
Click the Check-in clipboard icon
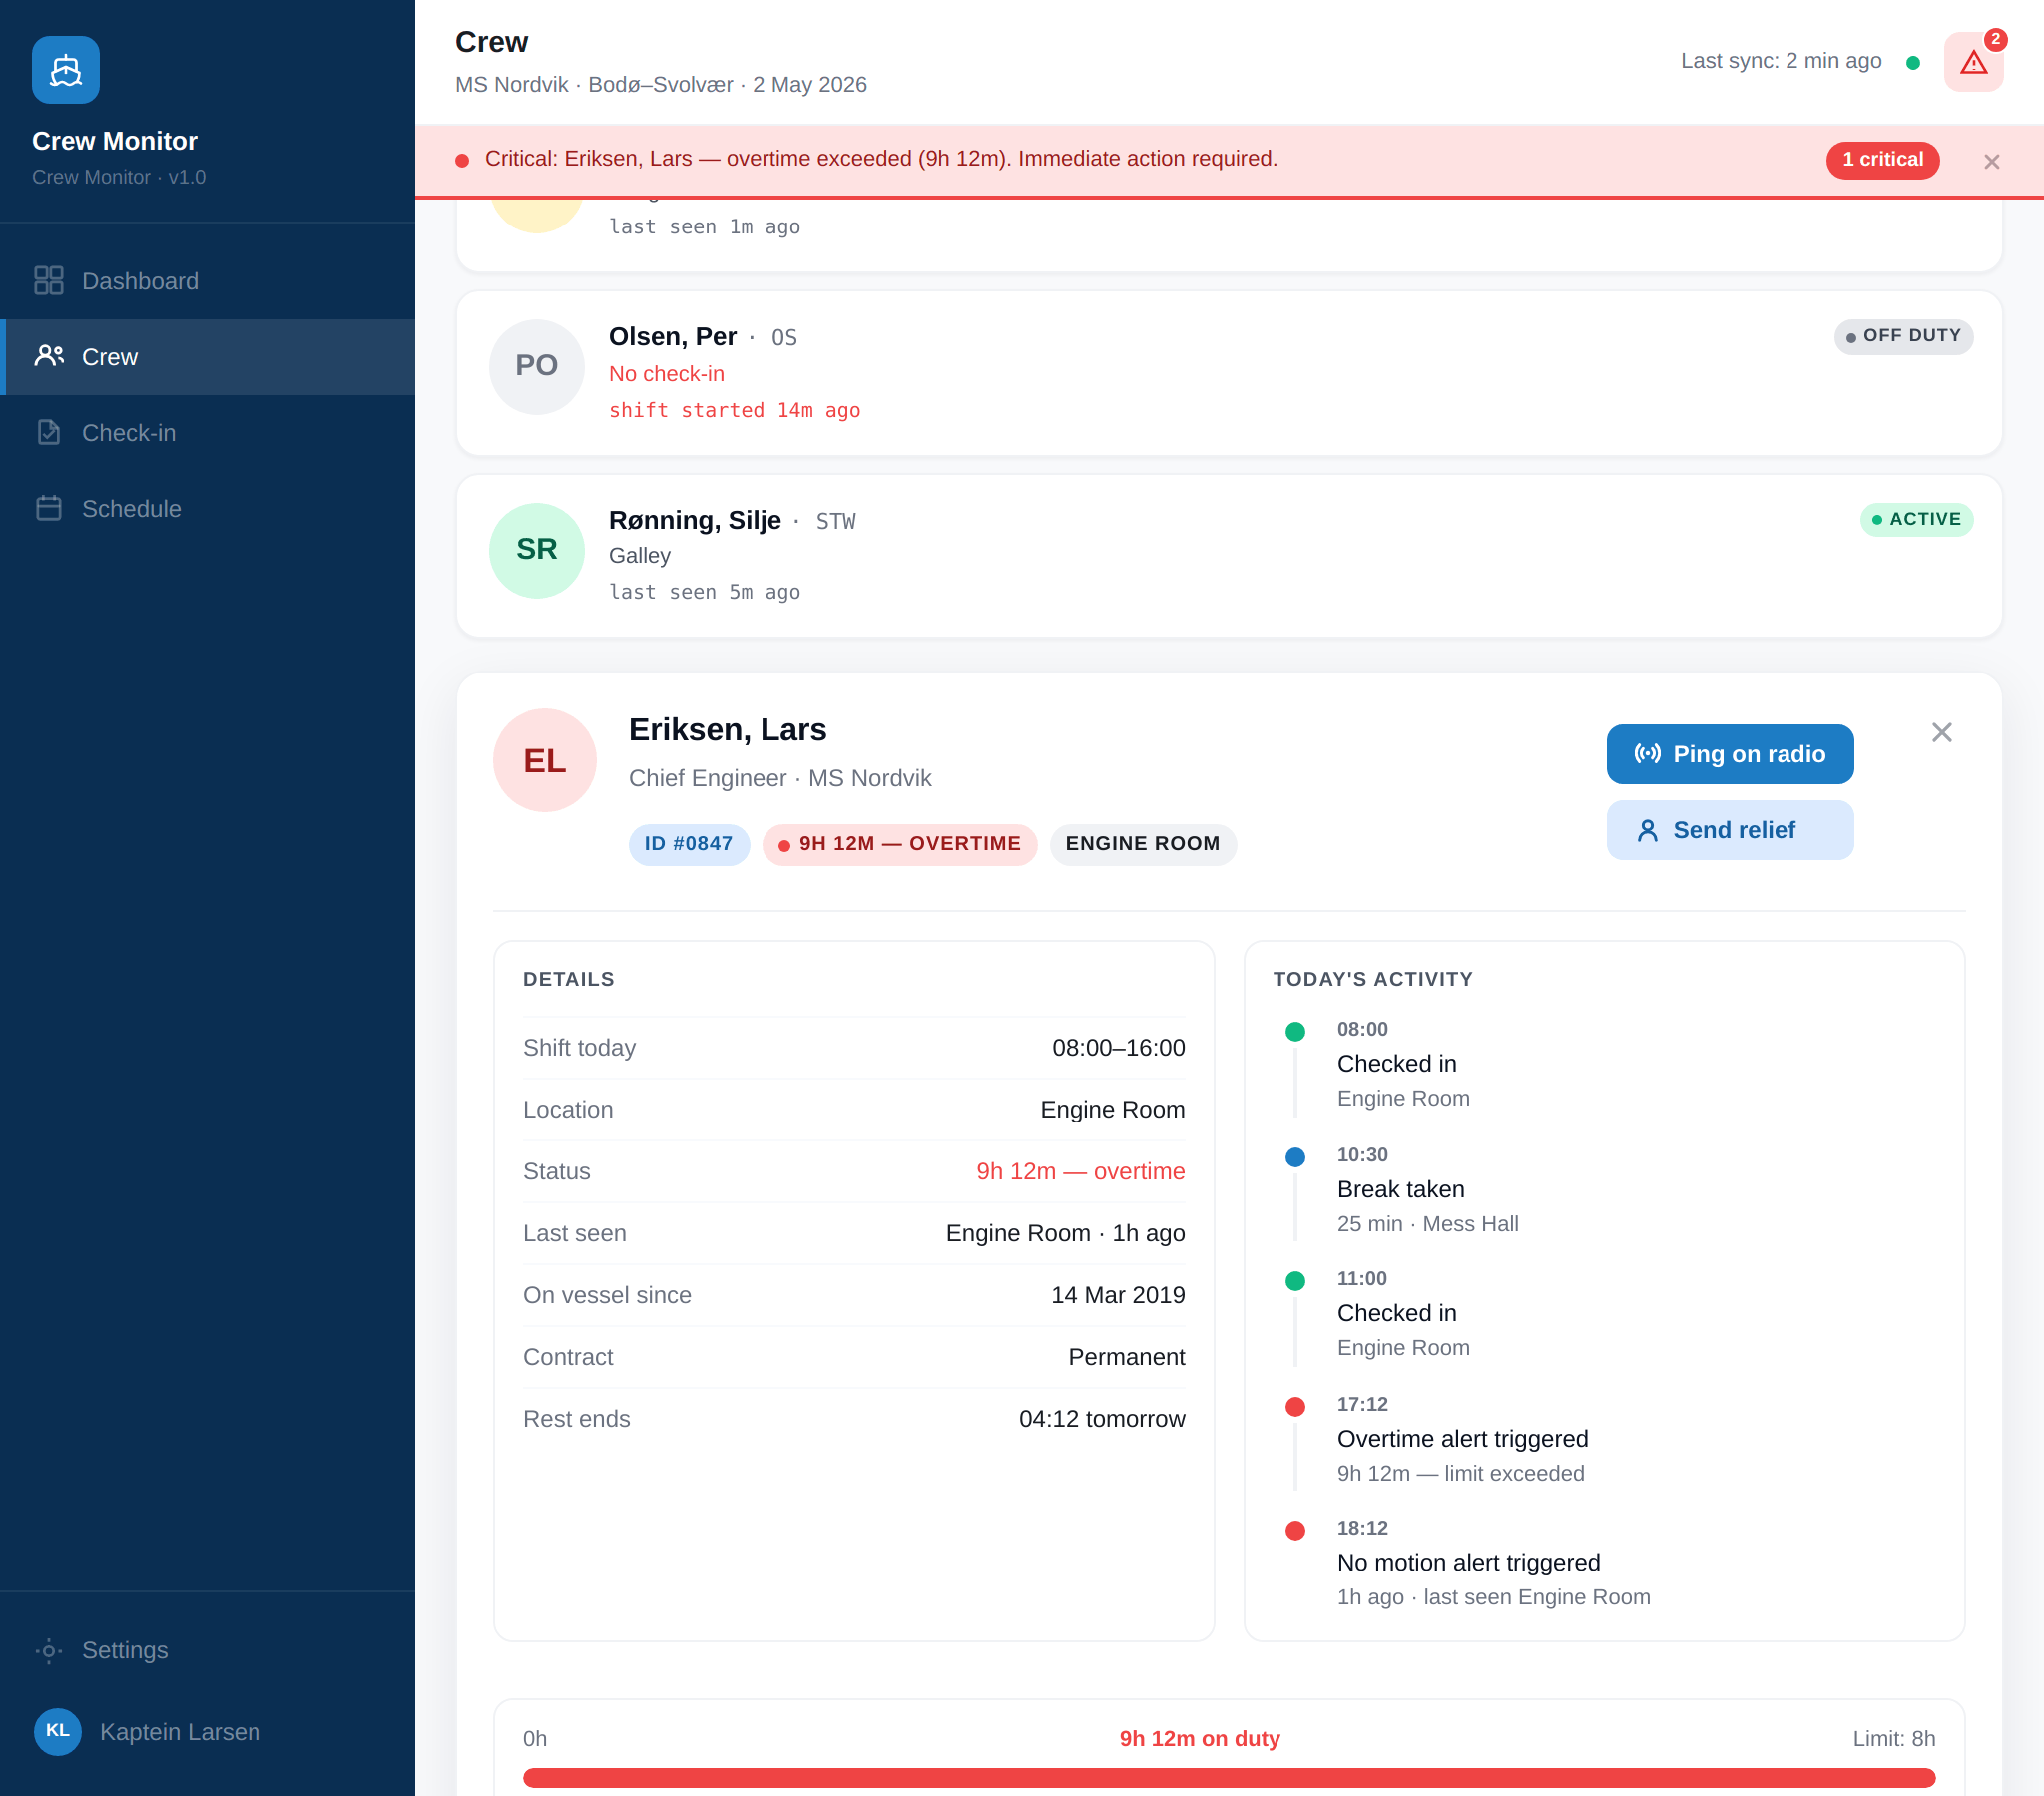coord(48,433)
